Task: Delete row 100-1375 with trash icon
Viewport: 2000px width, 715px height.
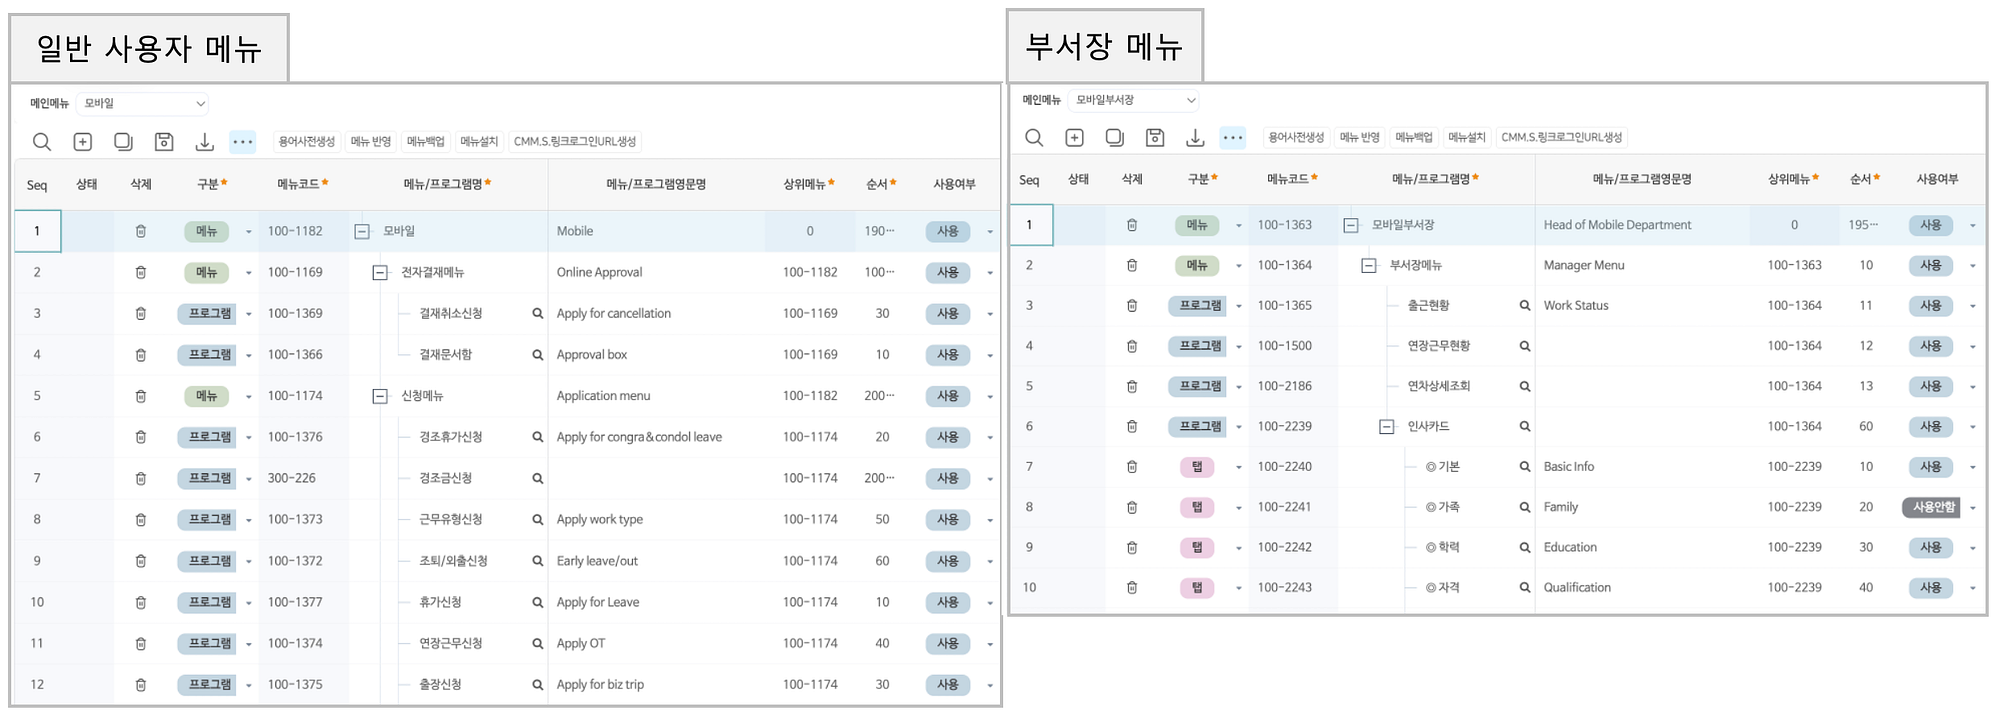Action: click(141, 685)
